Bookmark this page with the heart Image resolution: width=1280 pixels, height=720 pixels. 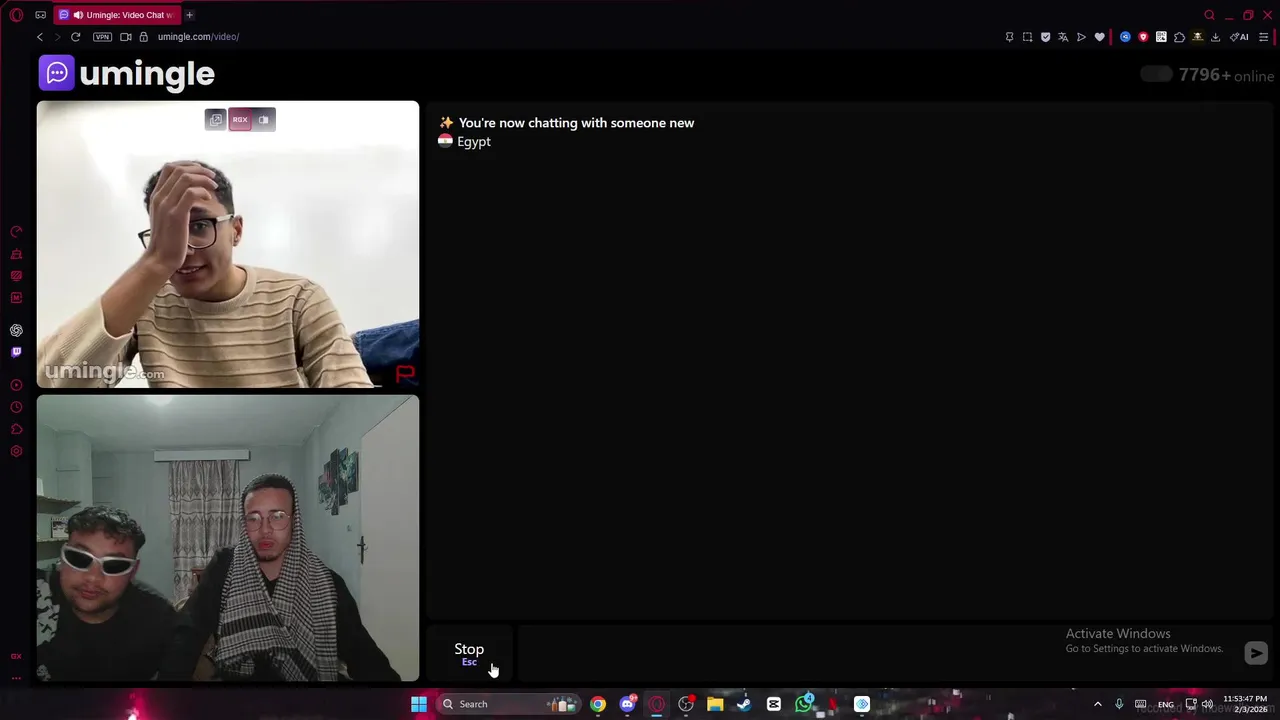(x=1099, y=37)
